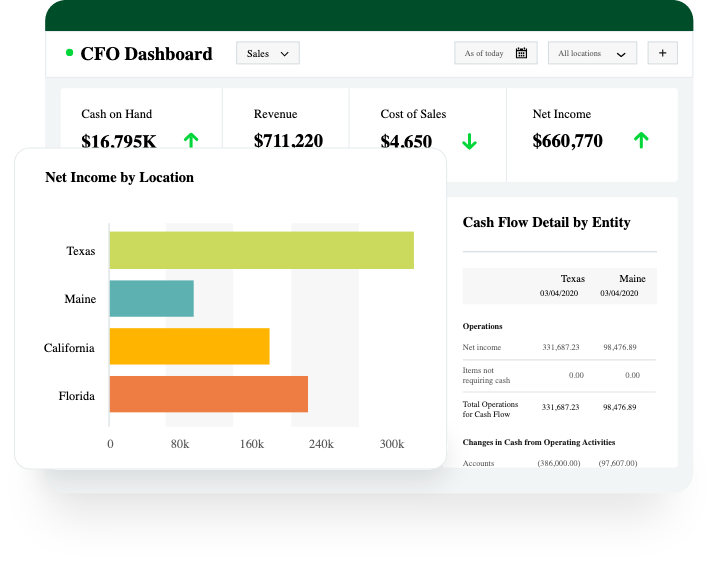Click the orange California bar
708x577 pixels.
click(190, 346)
